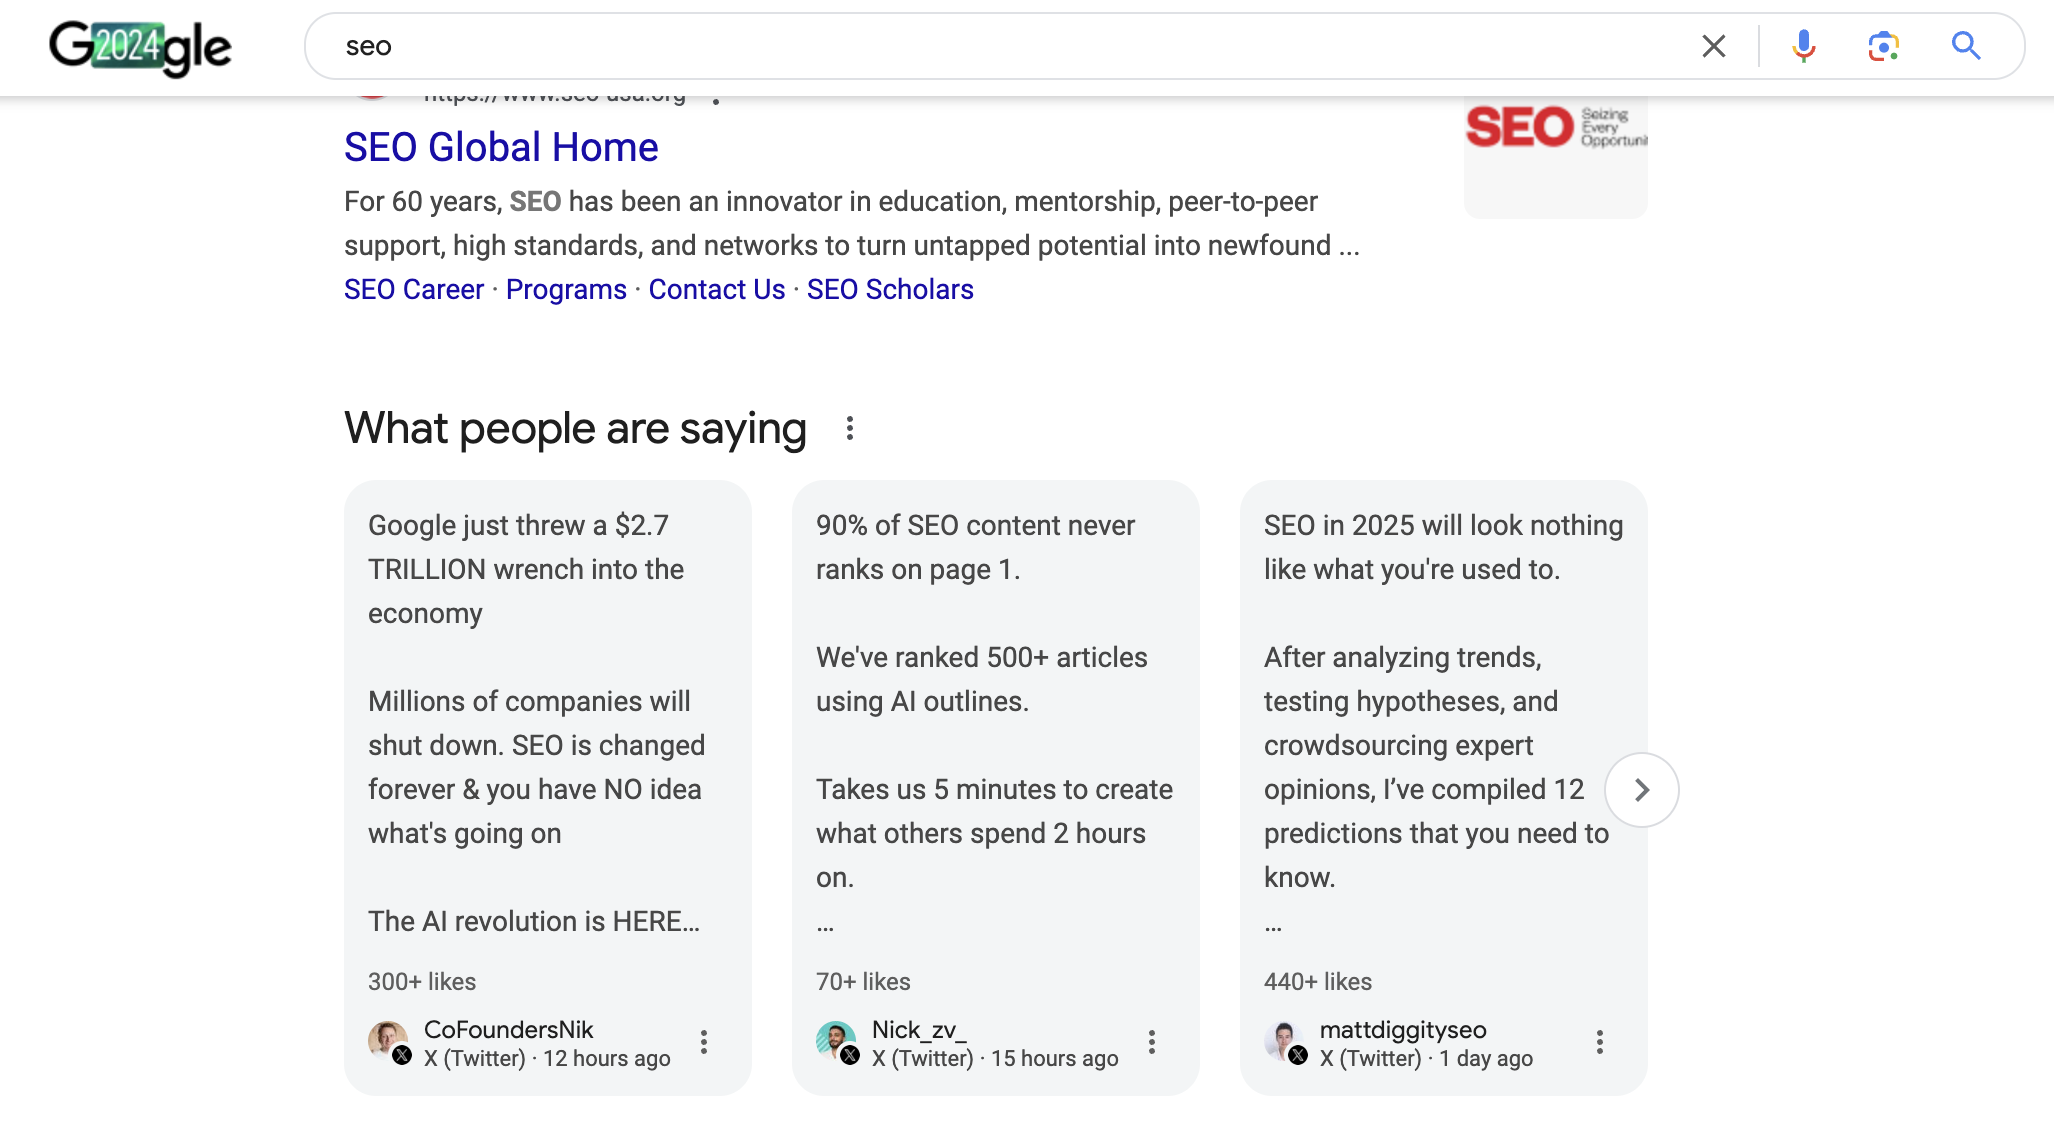Click the microphone icon for voice search
Image resolution: width=2054 pixels, height=1140 pixels.
[x=1803, y=46]
